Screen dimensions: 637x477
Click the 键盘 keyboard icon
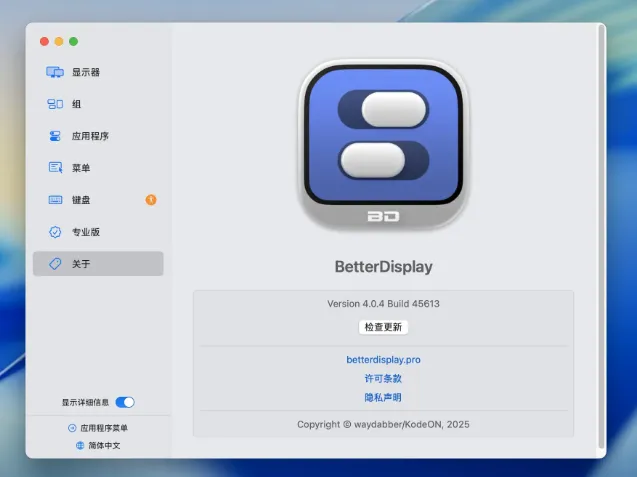tap(55, 199)
